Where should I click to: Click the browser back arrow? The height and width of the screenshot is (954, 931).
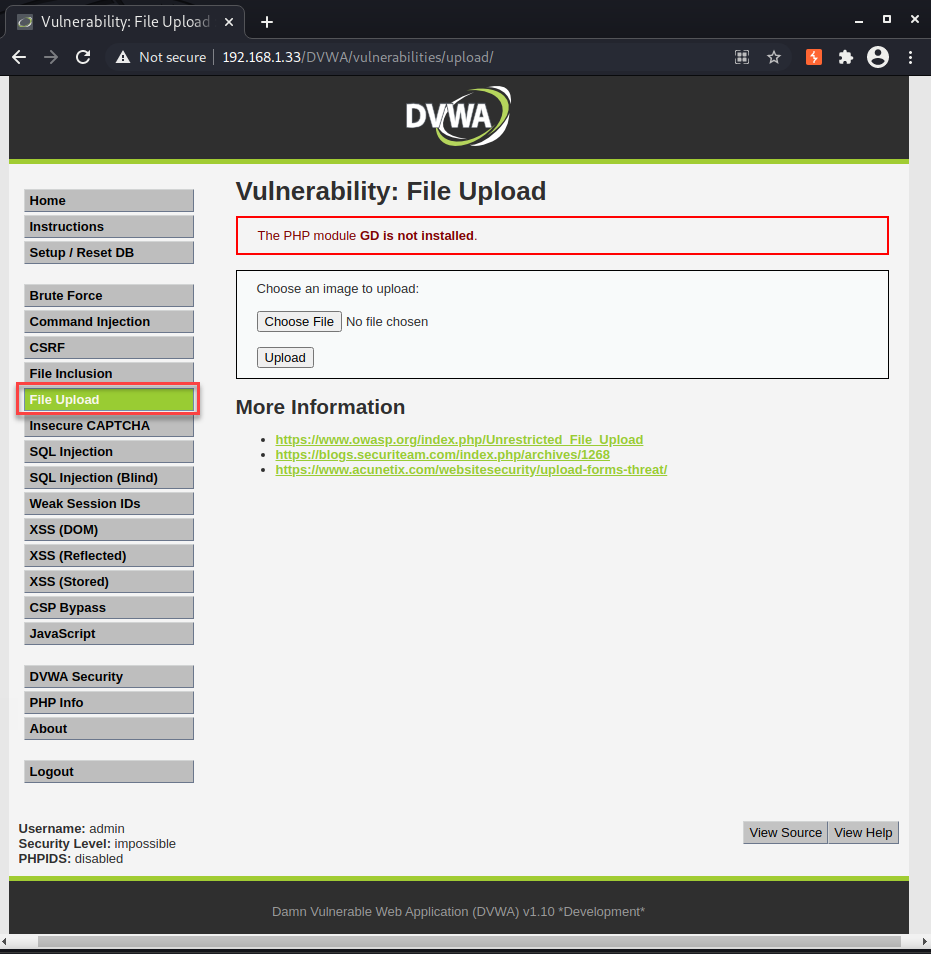19,57
